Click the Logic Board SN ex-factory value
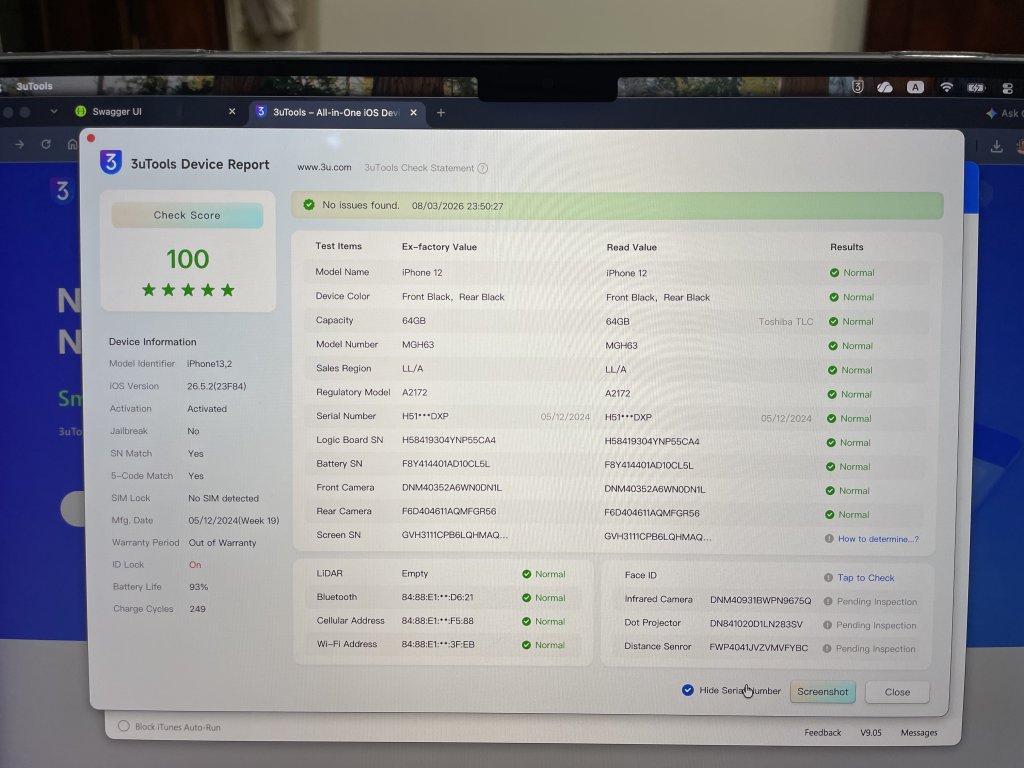Image resolution: width=1024 pixels, height=768 pixels. 449,440
